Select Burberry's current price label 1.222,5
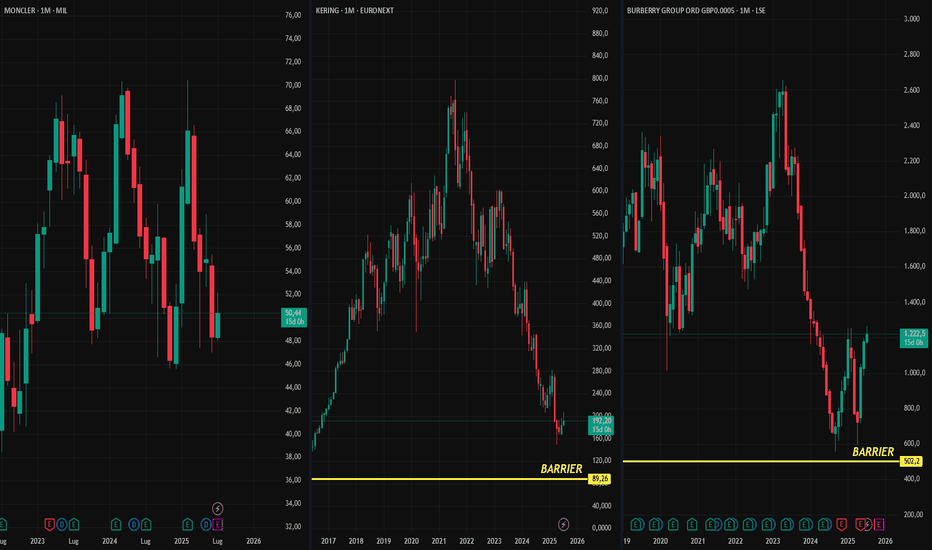The width and height of the screenshot is (932, 550). click(914, 338)
